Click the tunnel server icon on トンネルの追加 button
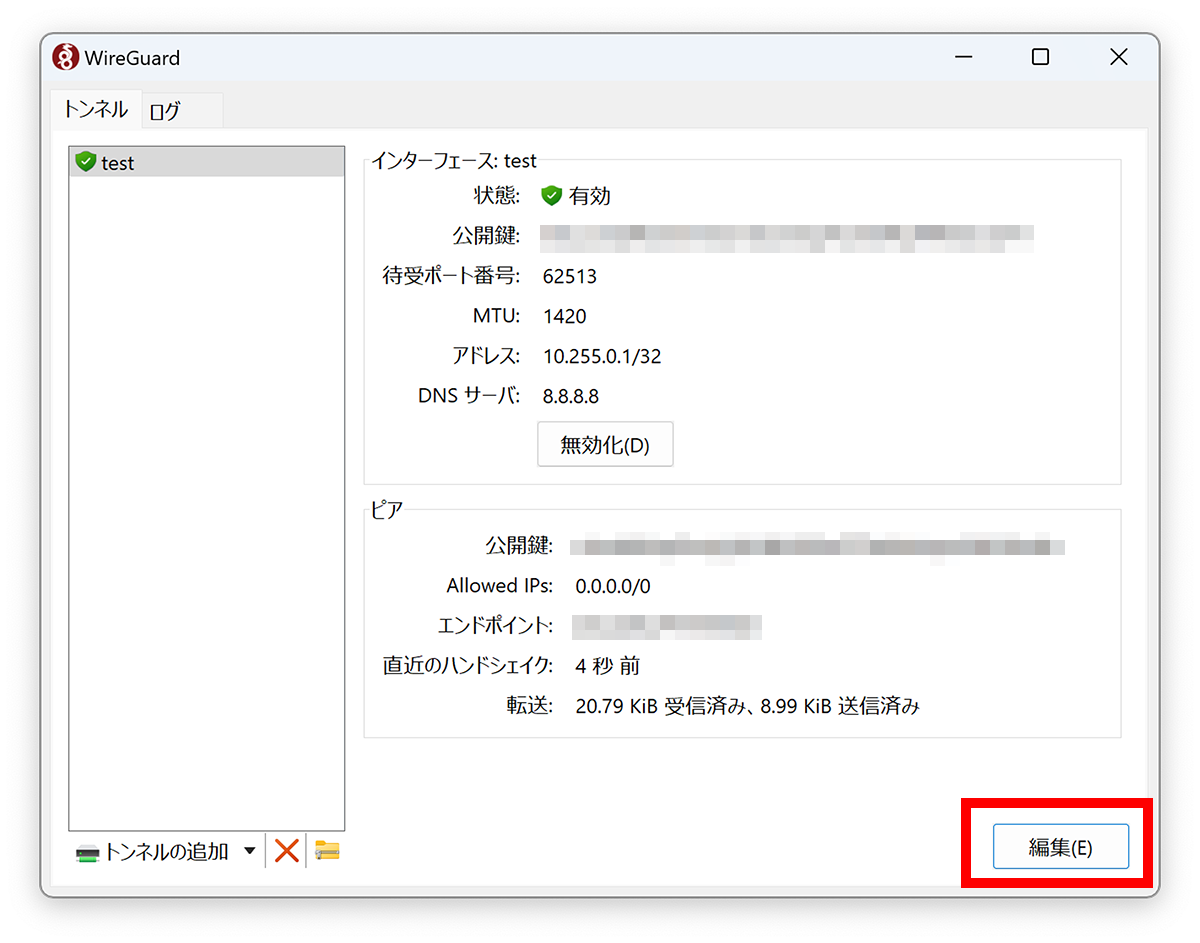The height and width of the screenshot is (943, 1200). [85, 851]
